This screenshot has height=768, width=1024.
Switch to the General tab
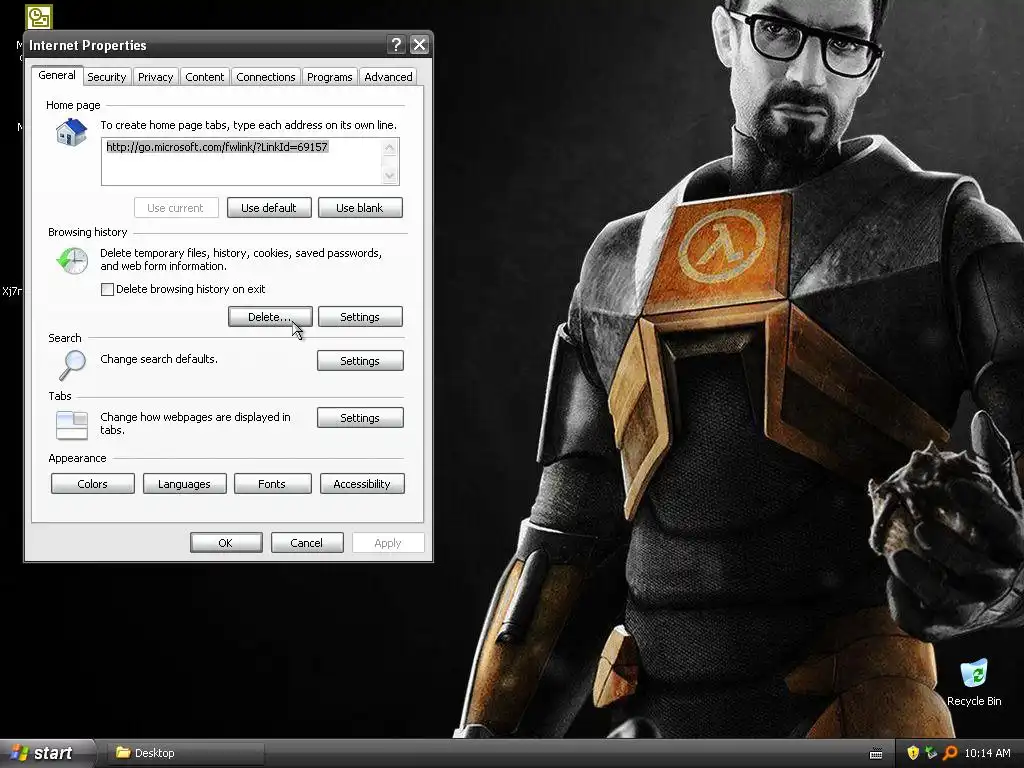click(x=57, y=75)
